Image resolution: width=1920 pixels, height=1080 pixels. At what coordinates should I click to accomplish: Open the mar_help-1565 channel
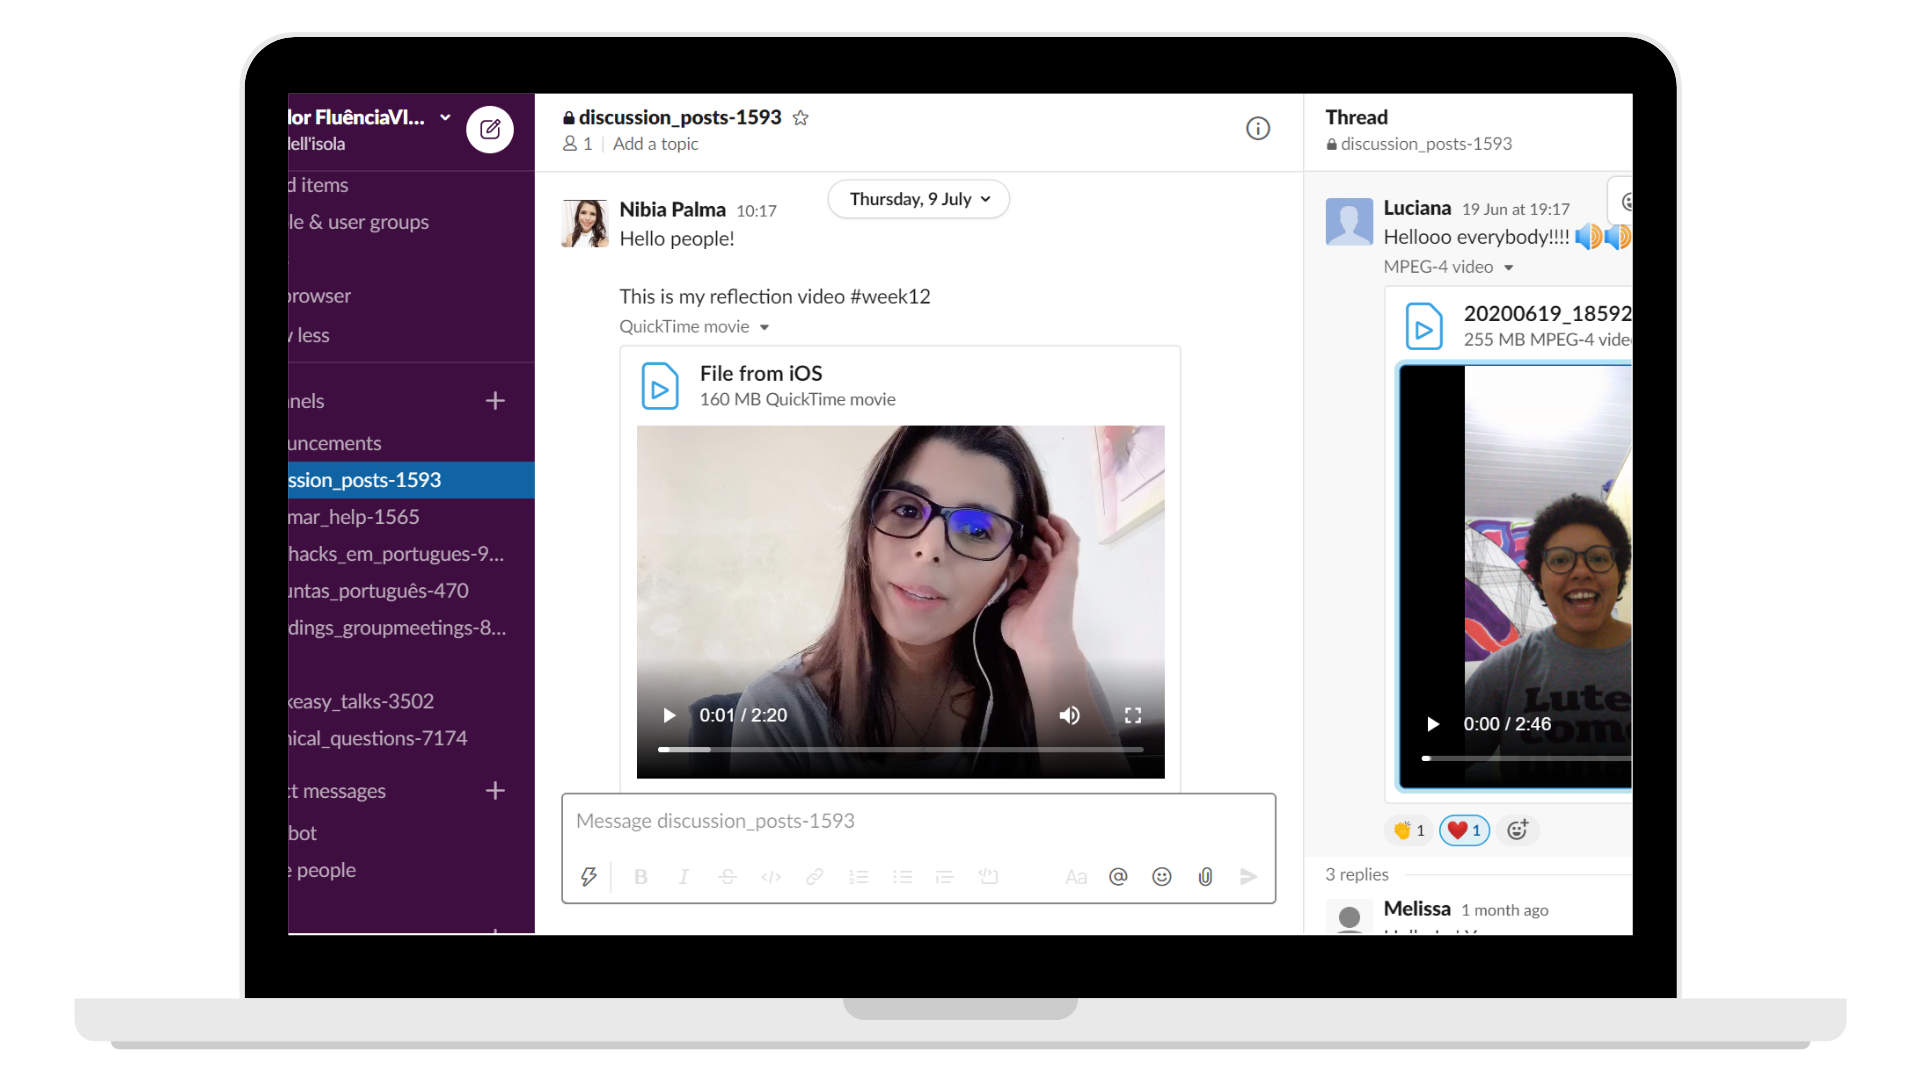pos(354,517)
